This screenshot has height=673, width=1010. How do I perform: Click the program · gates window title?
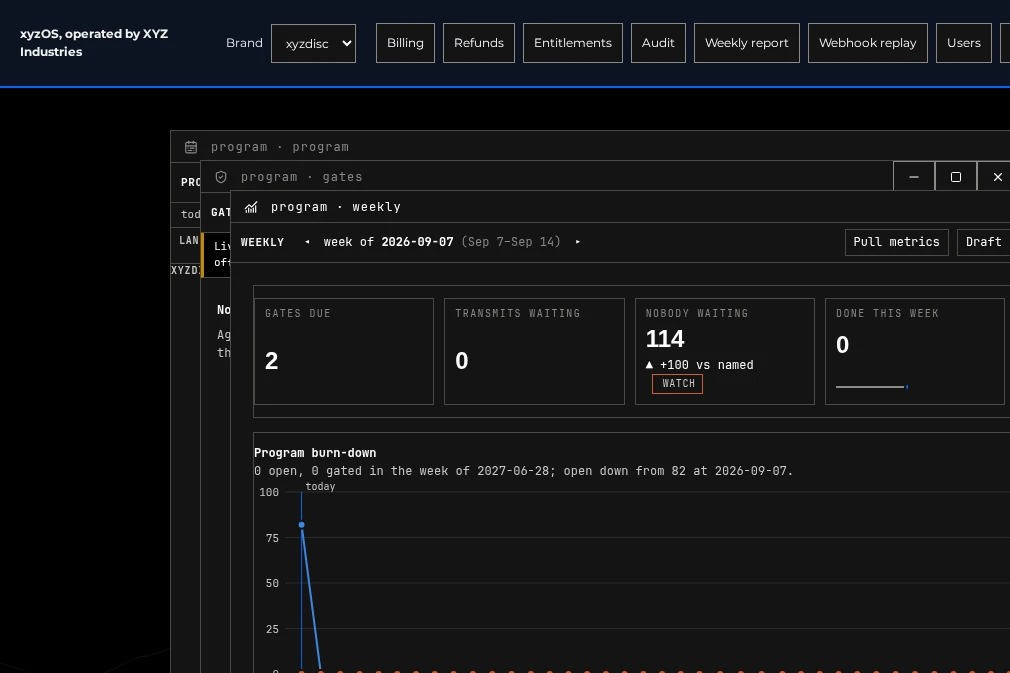tap(301, 176)
